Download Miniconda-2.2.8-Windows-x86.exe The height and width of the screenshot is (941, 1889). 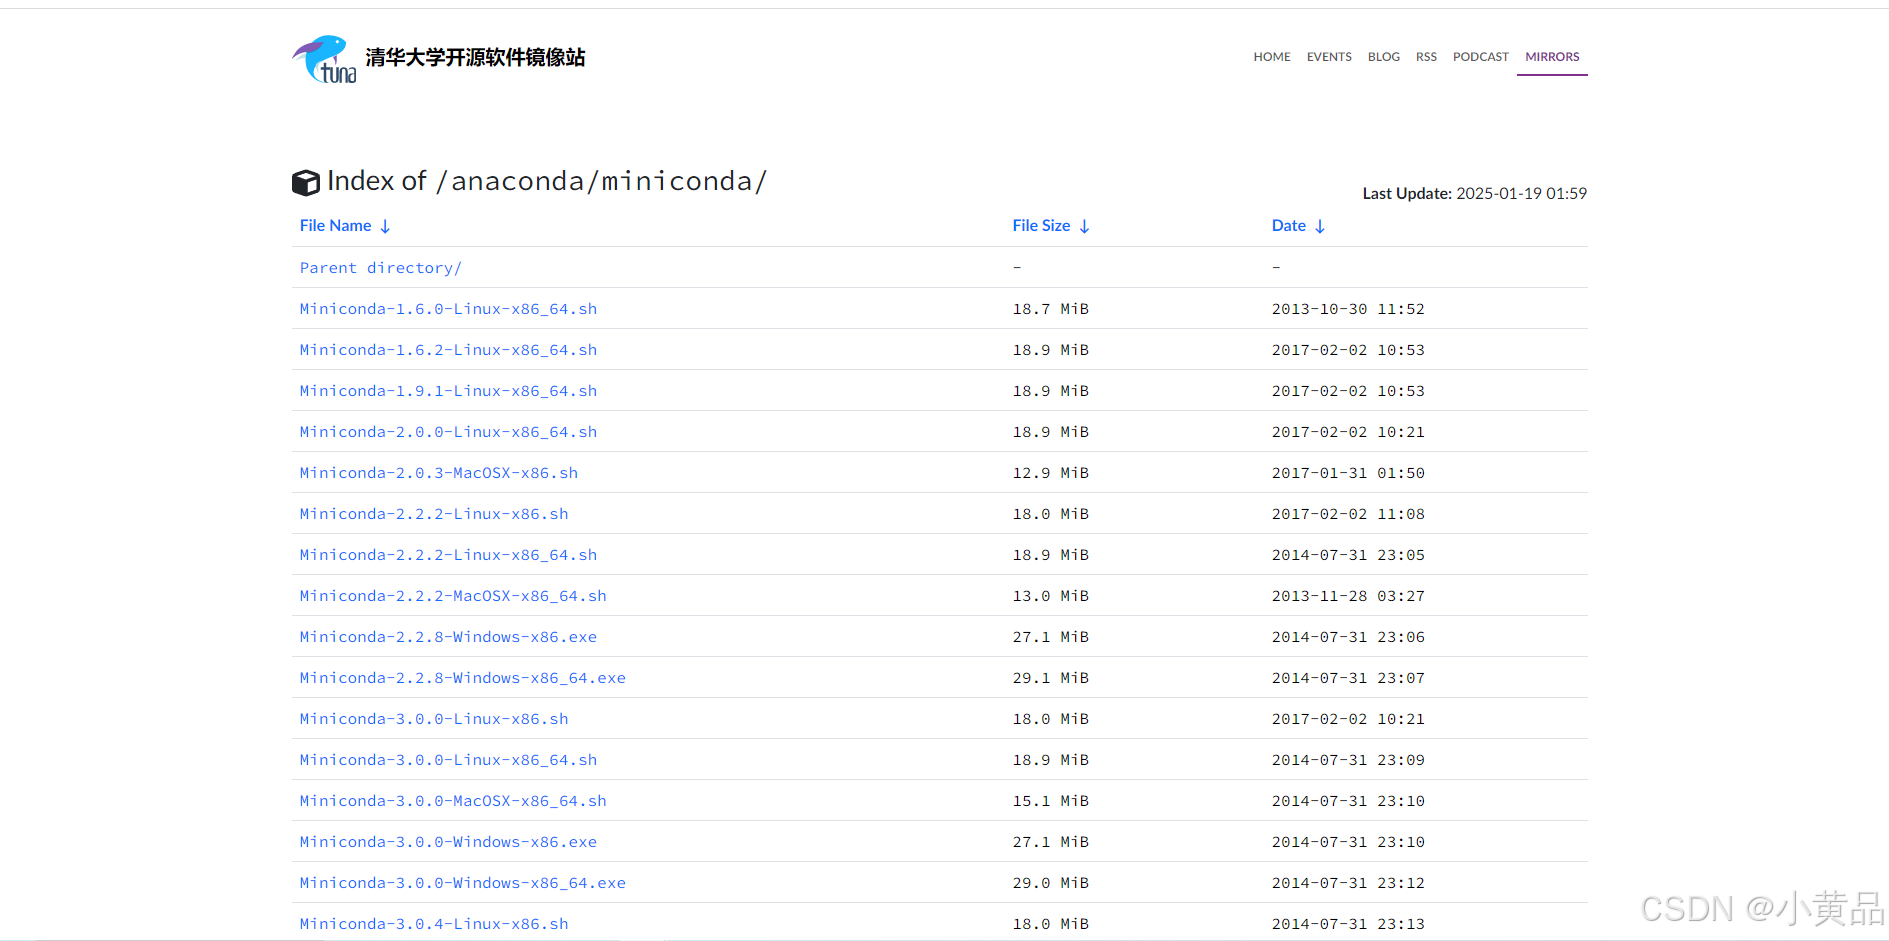coord(448,637)
